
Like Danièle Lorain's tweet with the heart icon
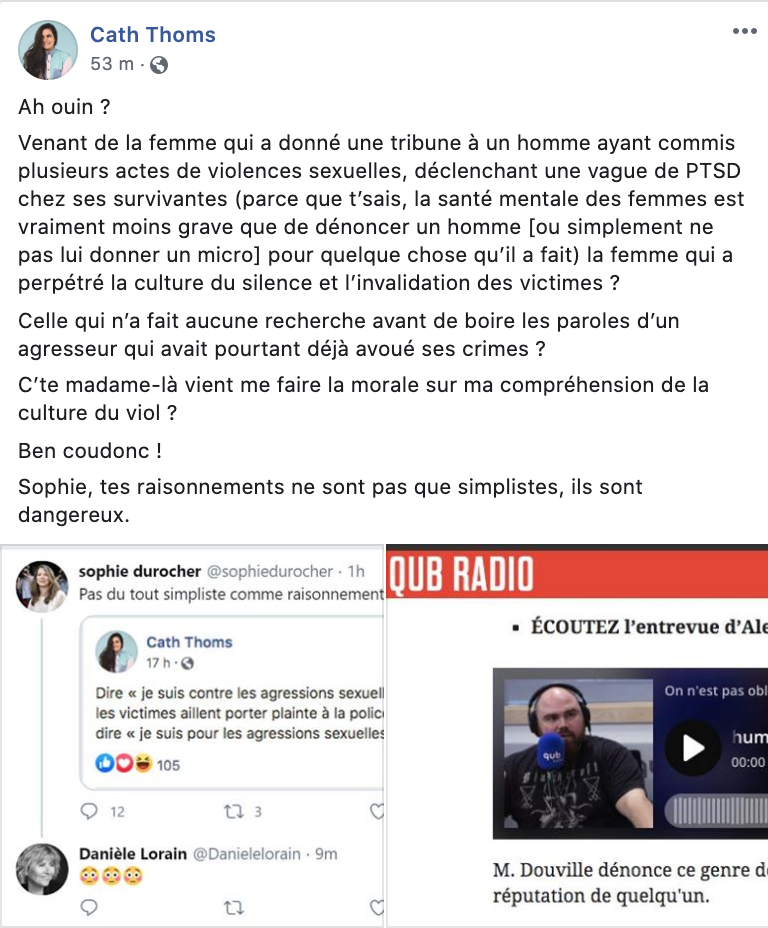(377, 907)
